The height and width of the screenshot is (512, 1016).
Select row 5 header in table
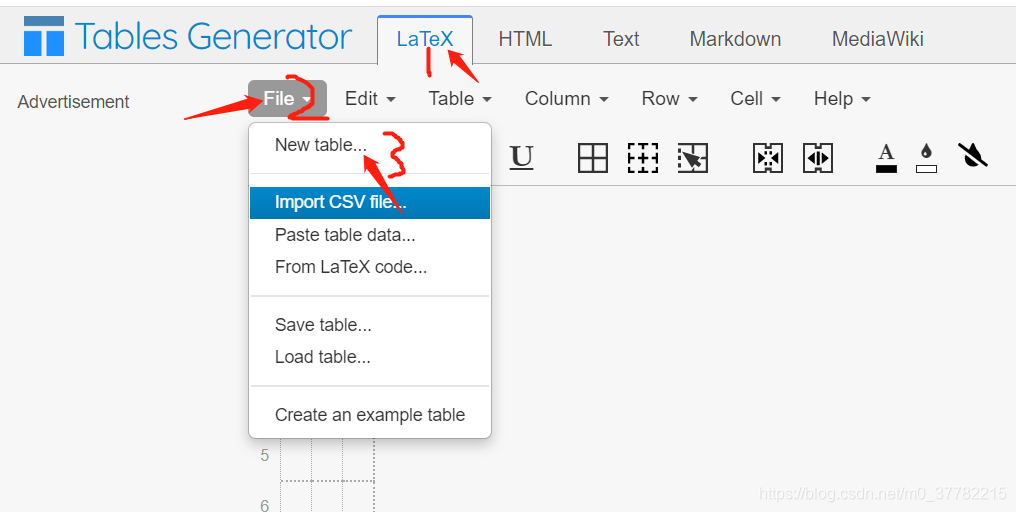coord(264,456)
